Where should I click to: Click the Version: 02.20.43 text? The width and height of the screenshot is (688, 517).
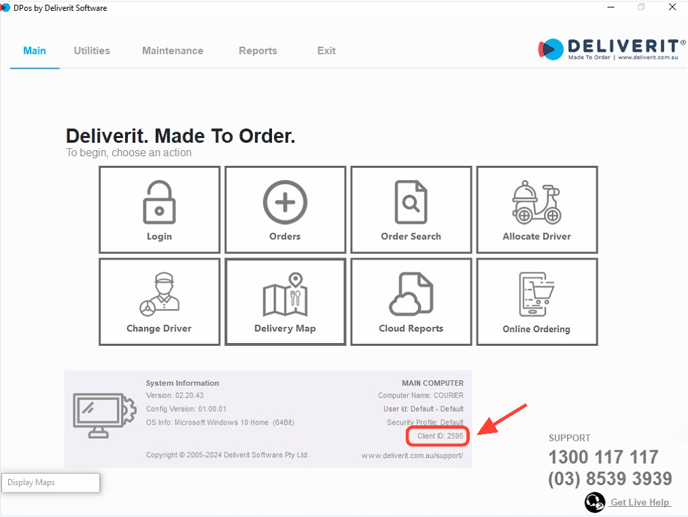point(175,395)
